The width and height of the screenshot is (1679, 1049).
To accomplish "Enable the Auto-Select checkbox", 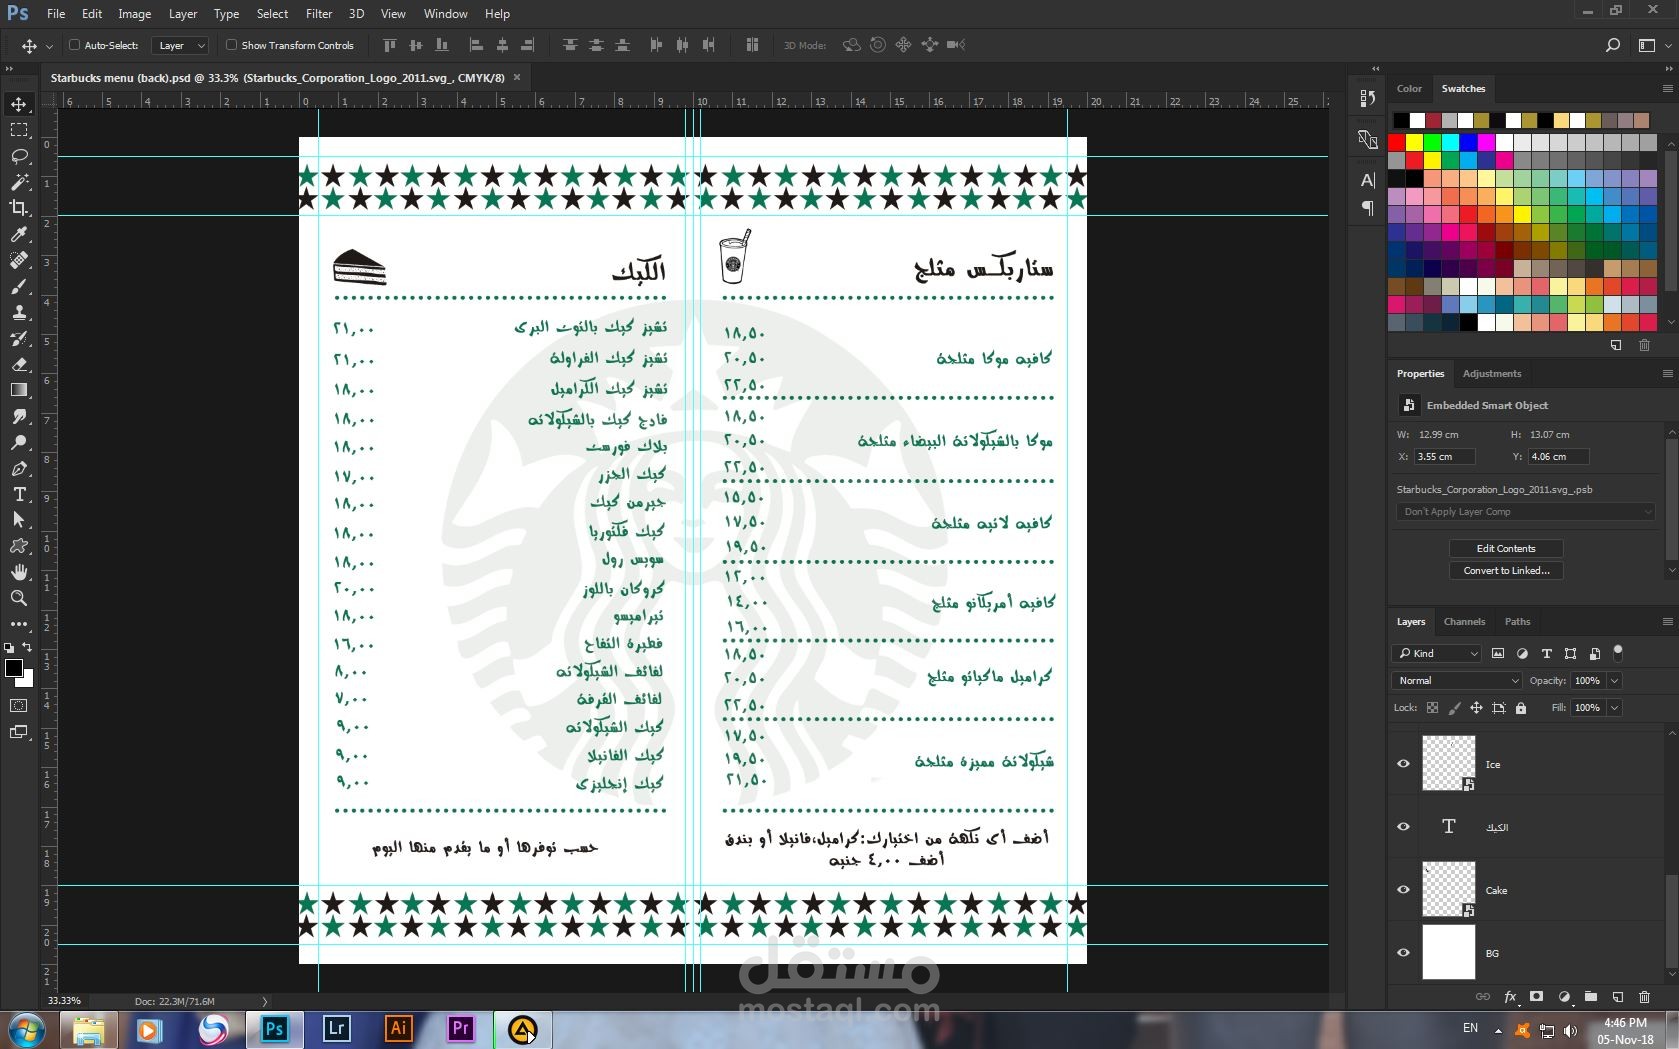I will 74,45.
